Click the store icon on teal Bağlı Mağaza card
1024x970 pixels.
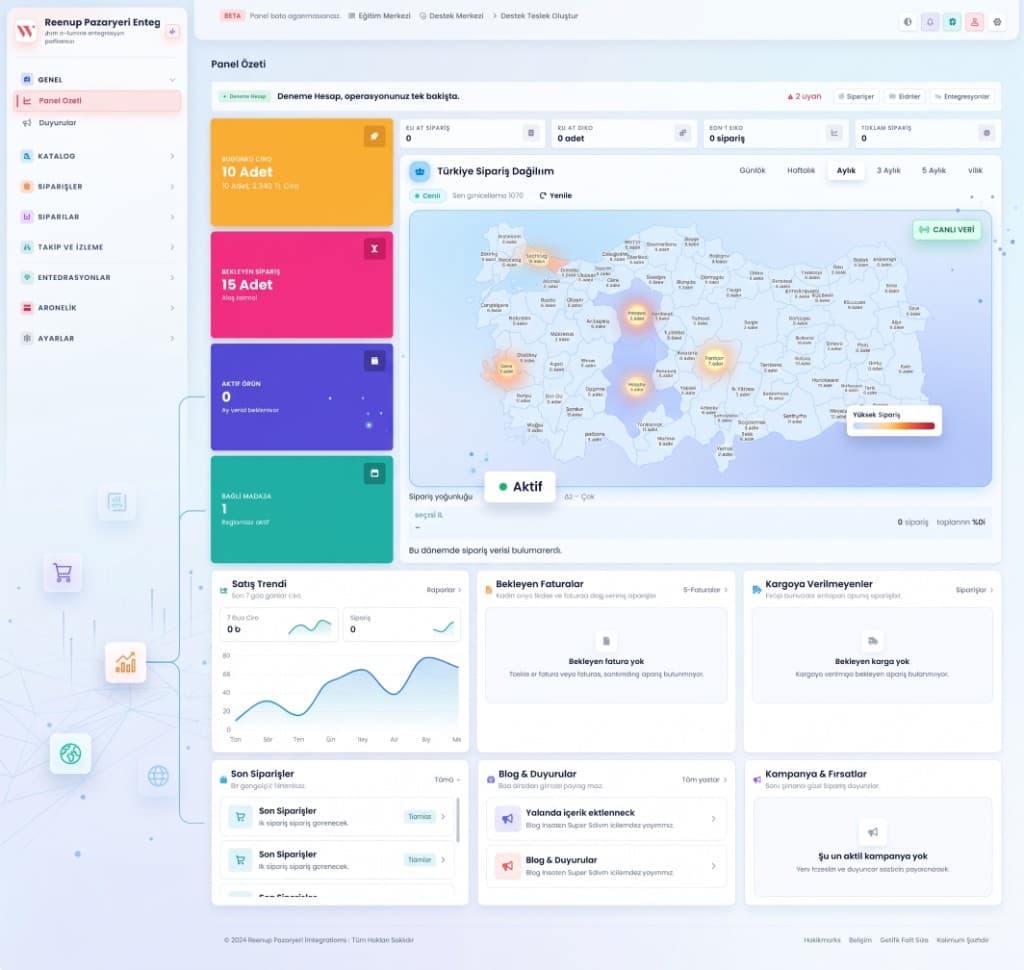374,474
